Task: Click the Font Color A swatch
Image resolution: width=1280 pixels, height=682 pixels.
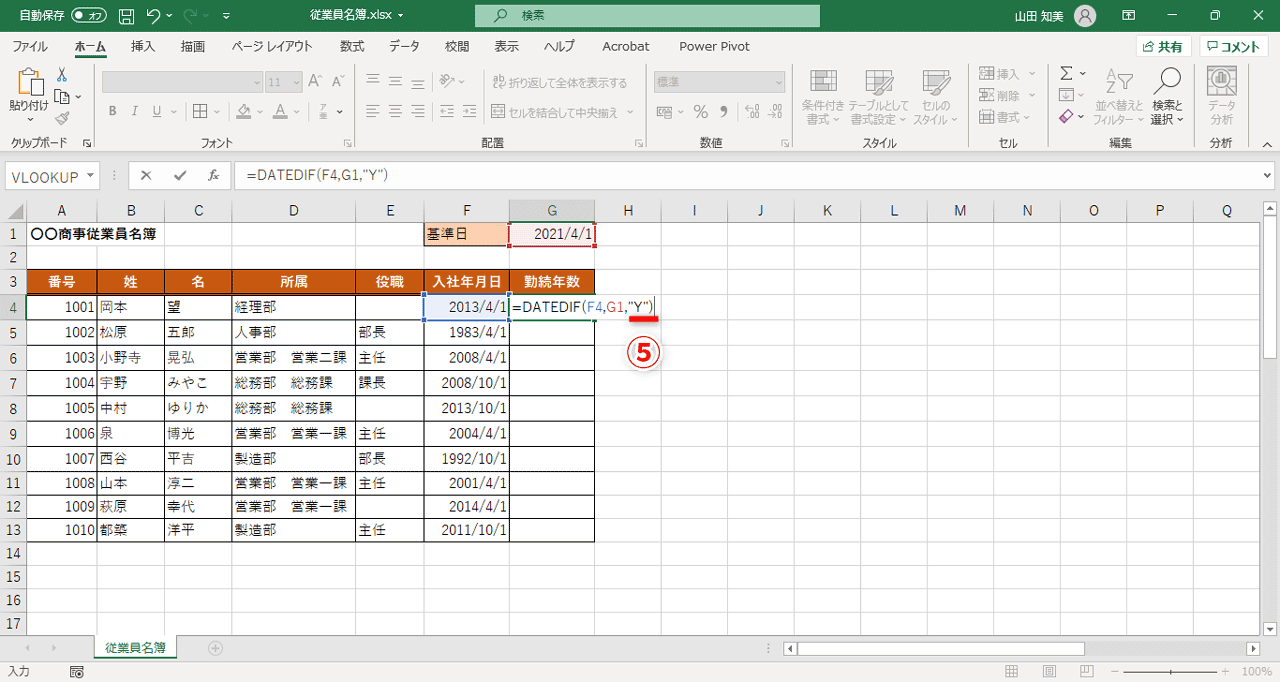Action: (282, 112)
